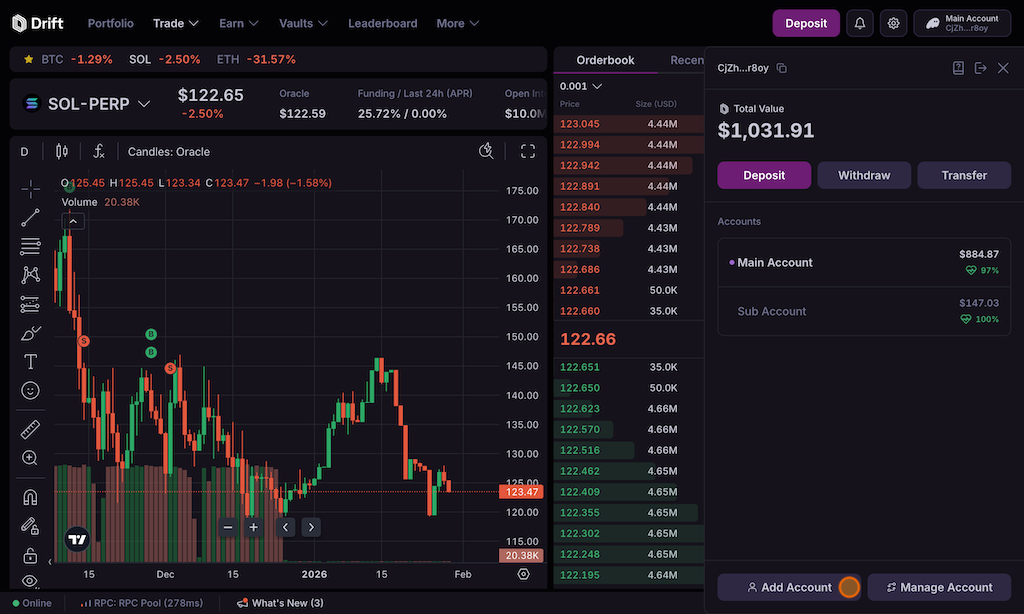This screenshot has height=614, width=1024.
Task: Enter fullscreen chart mode
Action: click(528, 152)
